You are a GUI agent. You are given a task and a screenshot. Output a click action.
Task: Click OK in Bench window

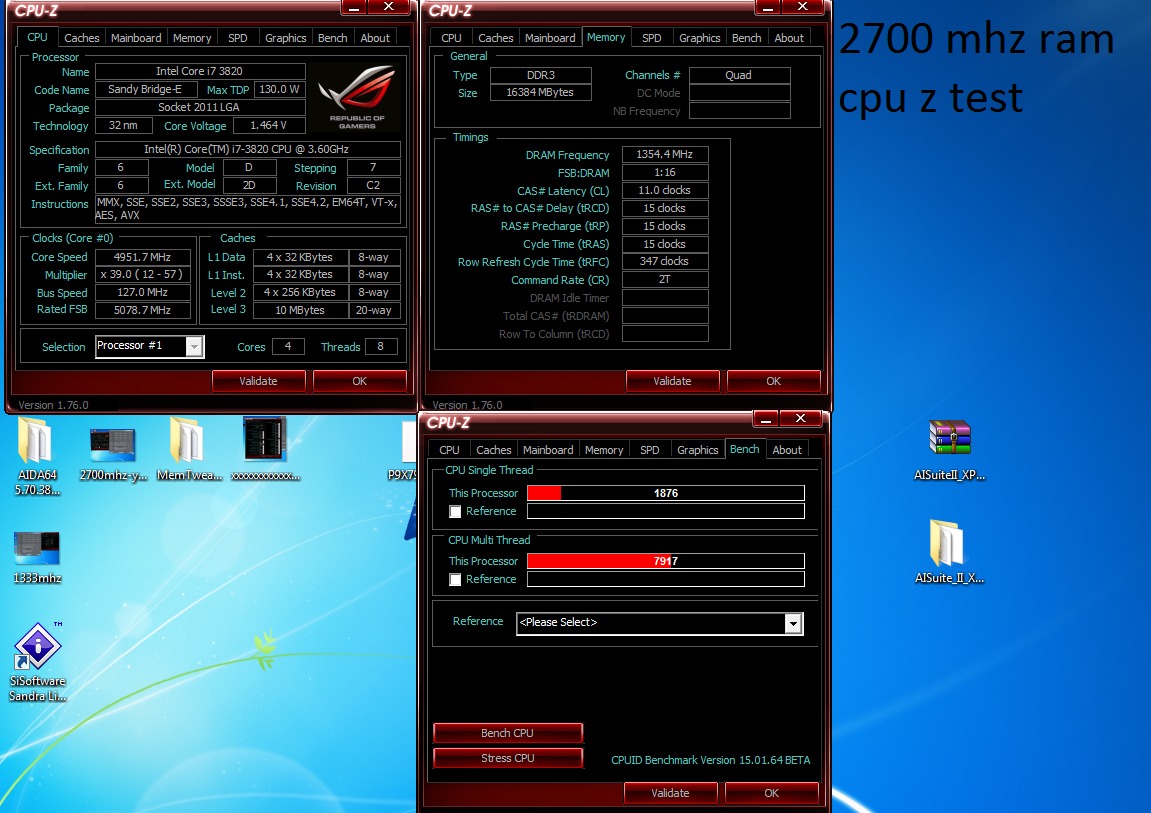point(771,792)
